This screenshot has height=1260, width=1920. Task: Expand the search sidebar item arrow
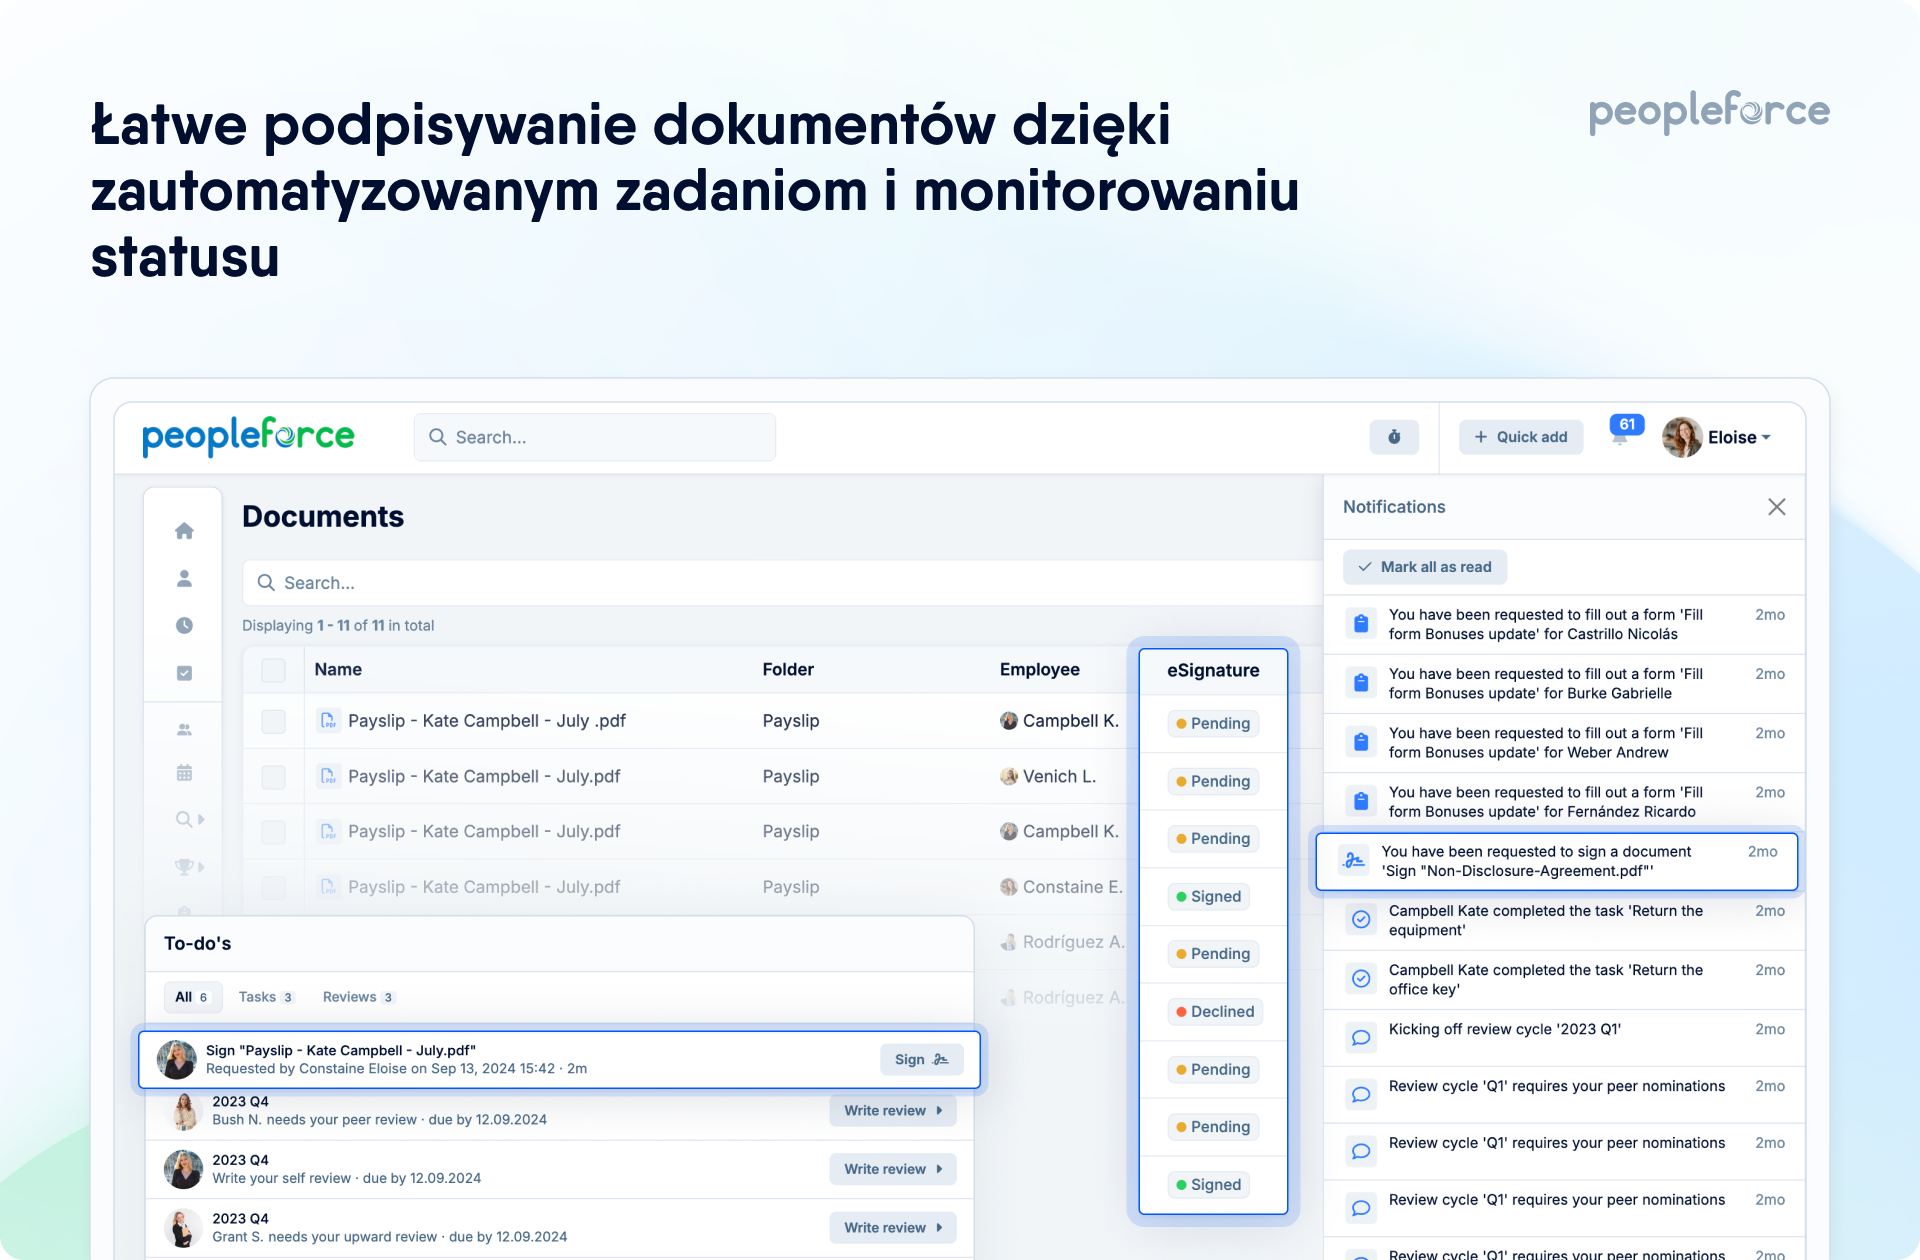click(201, 819)
